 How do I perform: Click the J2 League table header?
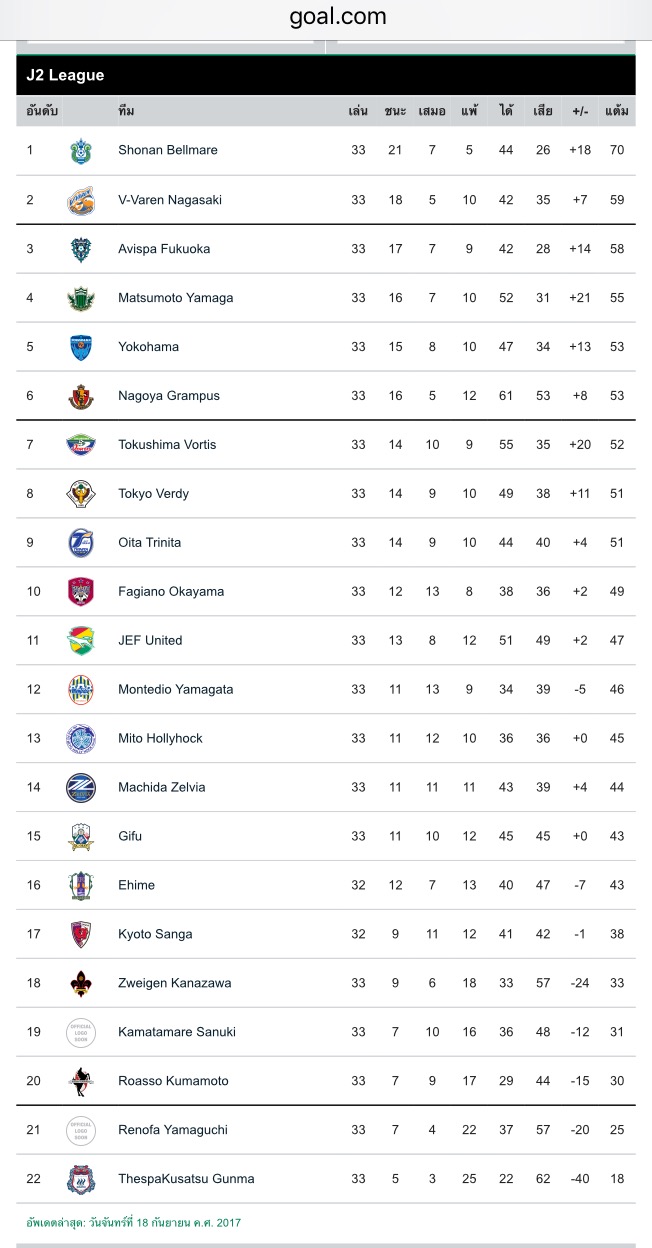[x=326, y=76]
